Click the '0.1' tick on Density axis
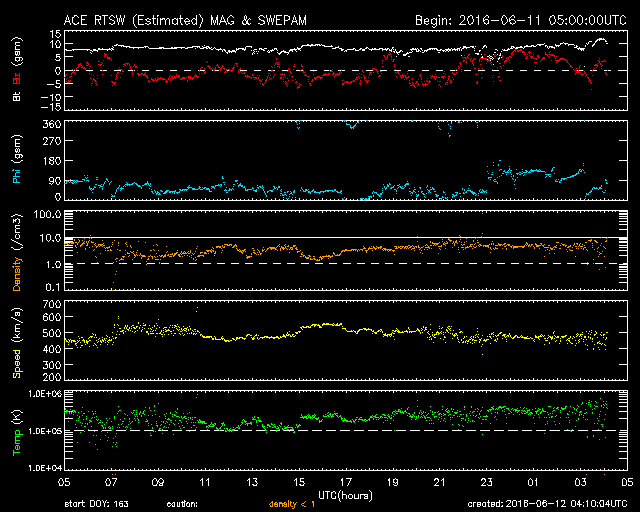The image size is (640, 512). pos(53,287)
